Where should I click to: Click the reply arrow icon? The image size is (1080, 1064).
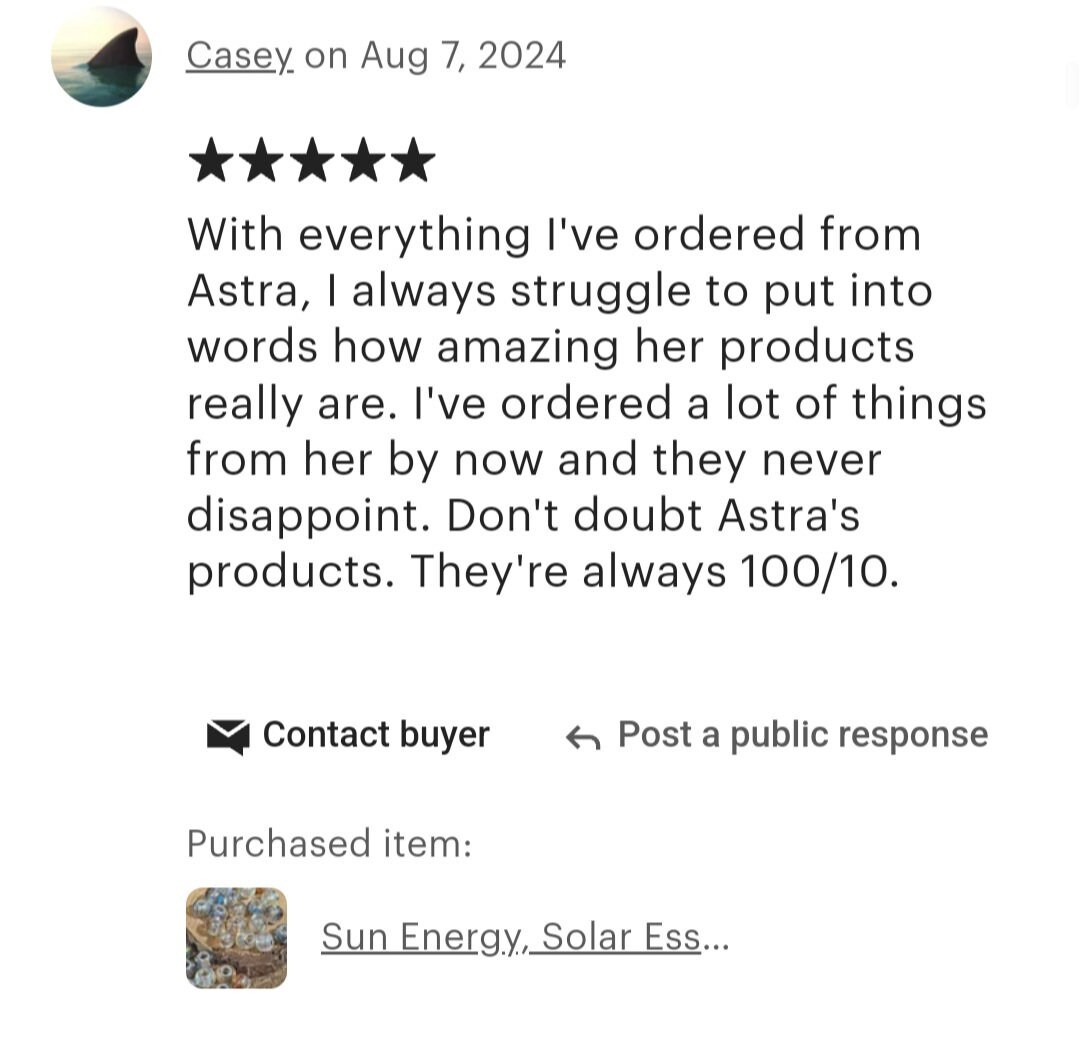pyautogui.click(x=583, y=738)
